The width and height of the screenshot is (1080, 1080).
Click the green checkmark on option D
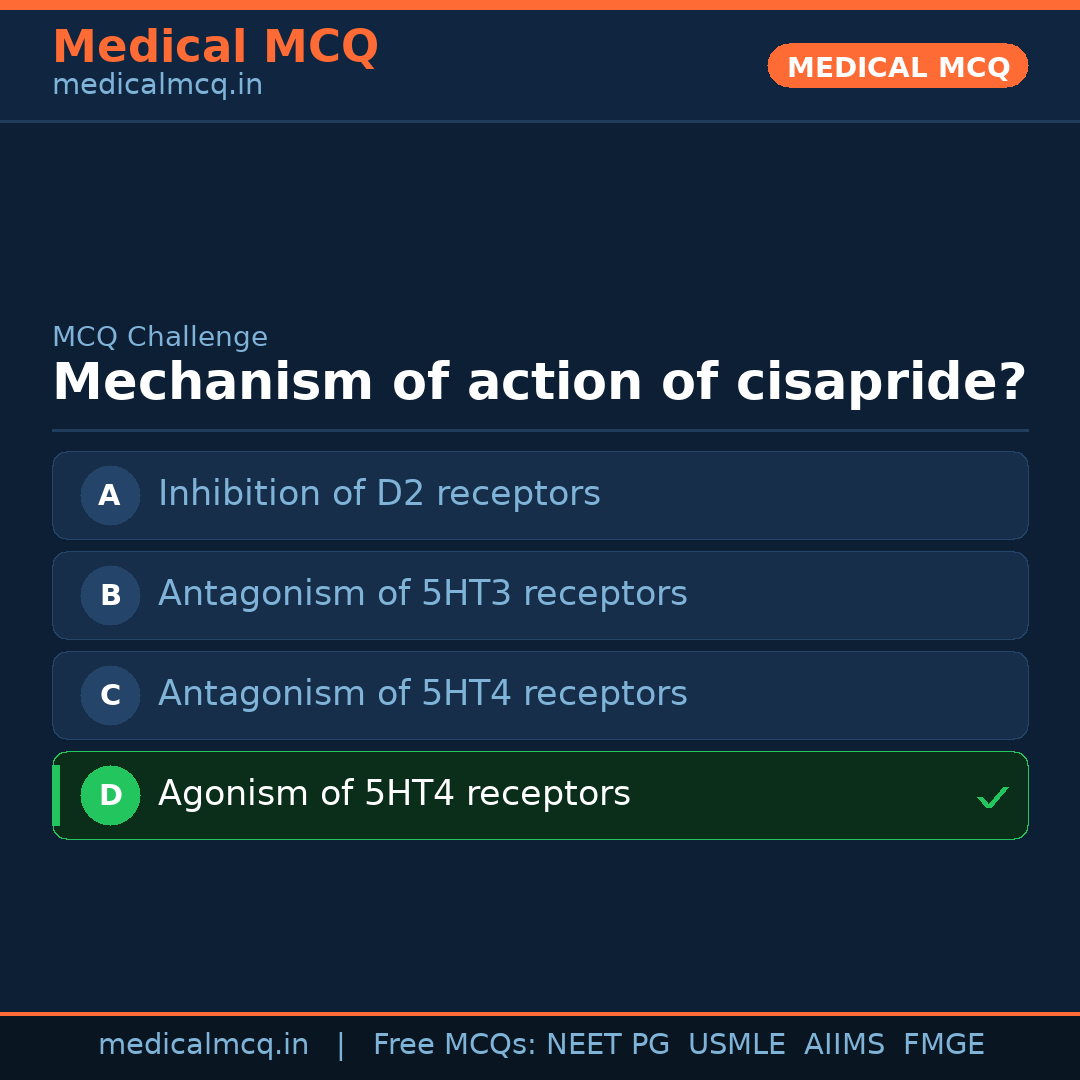point(992,797)
